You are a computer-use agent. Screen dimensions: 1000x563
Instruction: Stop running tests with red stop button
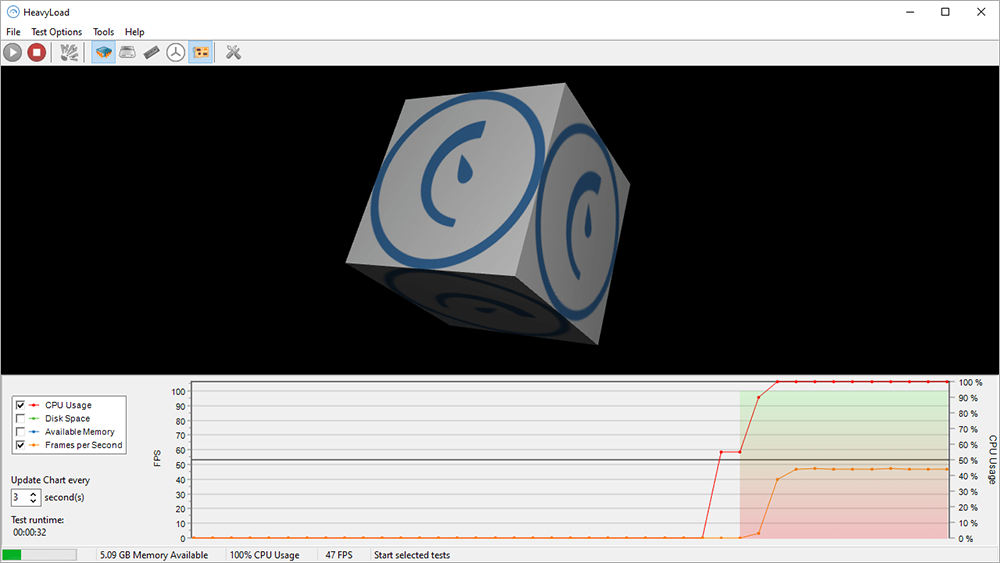36,52
